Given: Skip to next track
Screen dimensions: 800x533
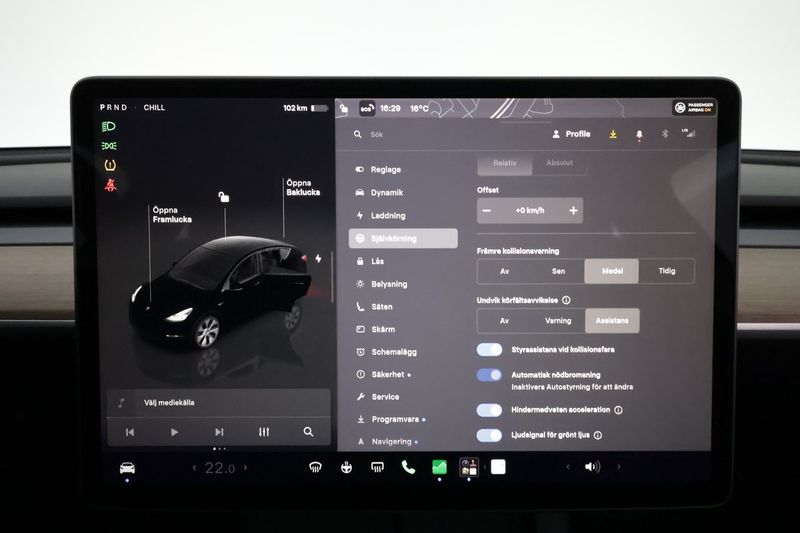Looking at the screenshot, I should 219,432.
